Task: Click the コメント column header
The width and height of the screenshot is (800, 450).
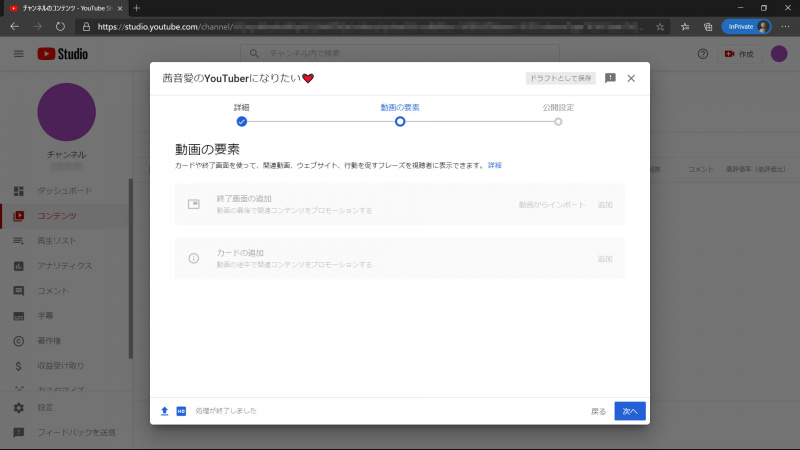Action: (700, 169)
